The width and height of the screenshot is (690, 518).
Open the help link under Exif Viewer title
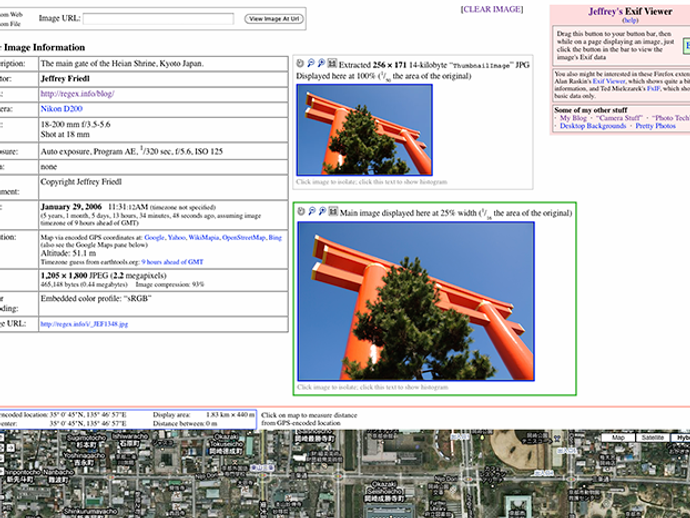[x=630, y=20]
